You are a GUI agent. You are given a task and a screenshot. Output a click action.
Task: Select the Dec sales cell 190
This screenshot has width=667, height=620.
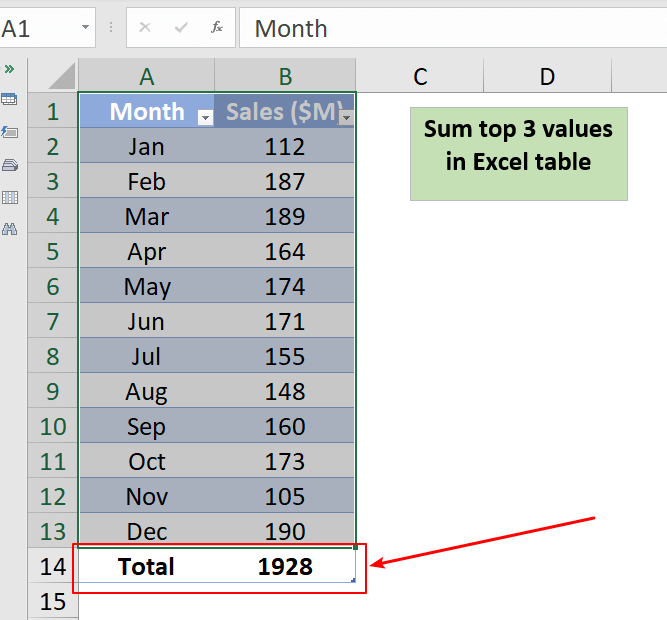coord(285,531)
